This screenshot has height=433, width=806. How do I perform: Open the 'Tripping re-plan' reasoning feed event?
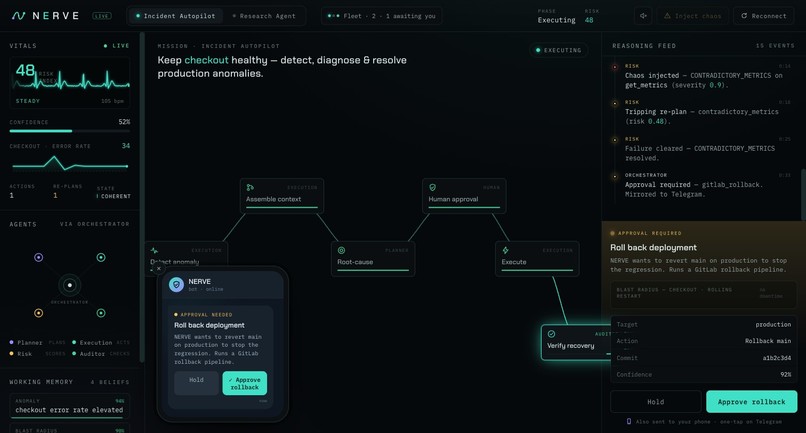pos(703,112)
